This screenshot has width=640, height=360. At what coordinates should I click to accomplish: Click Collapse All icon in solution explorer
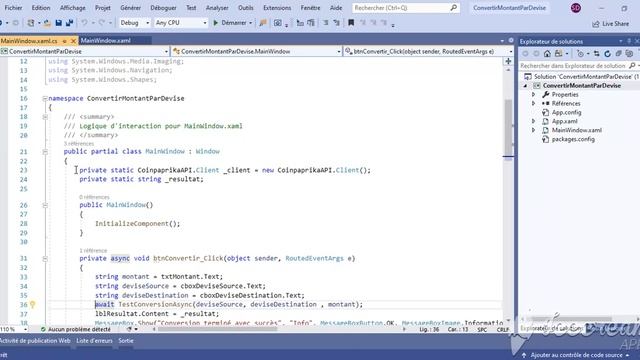pyautogui.click(x=618, y=53)
